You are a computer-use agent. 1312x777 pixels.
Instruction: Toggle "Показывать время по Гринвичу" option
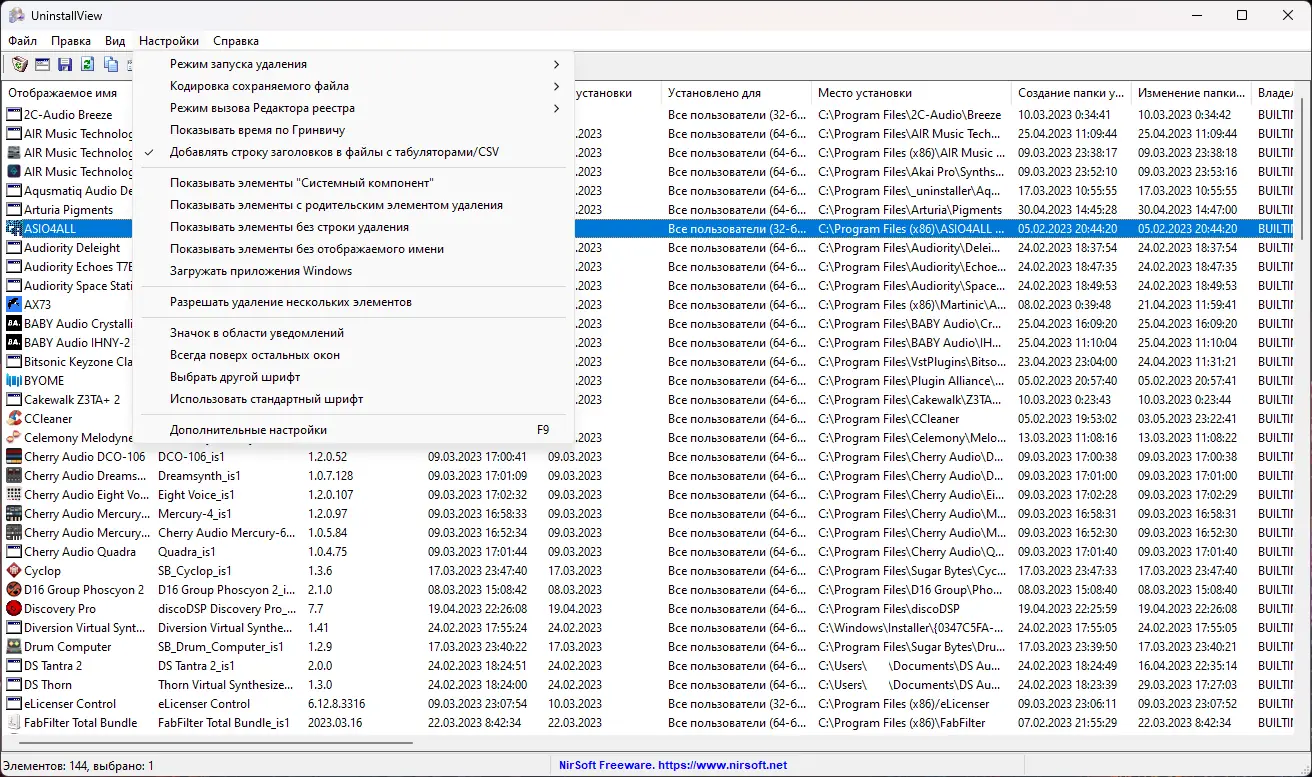tap(354, 130)
